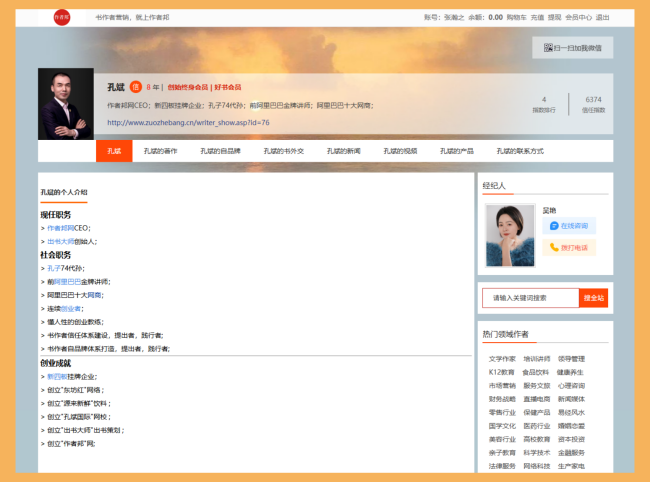
Task: Click the 作者邦 red logo icon
Action: 64,17
